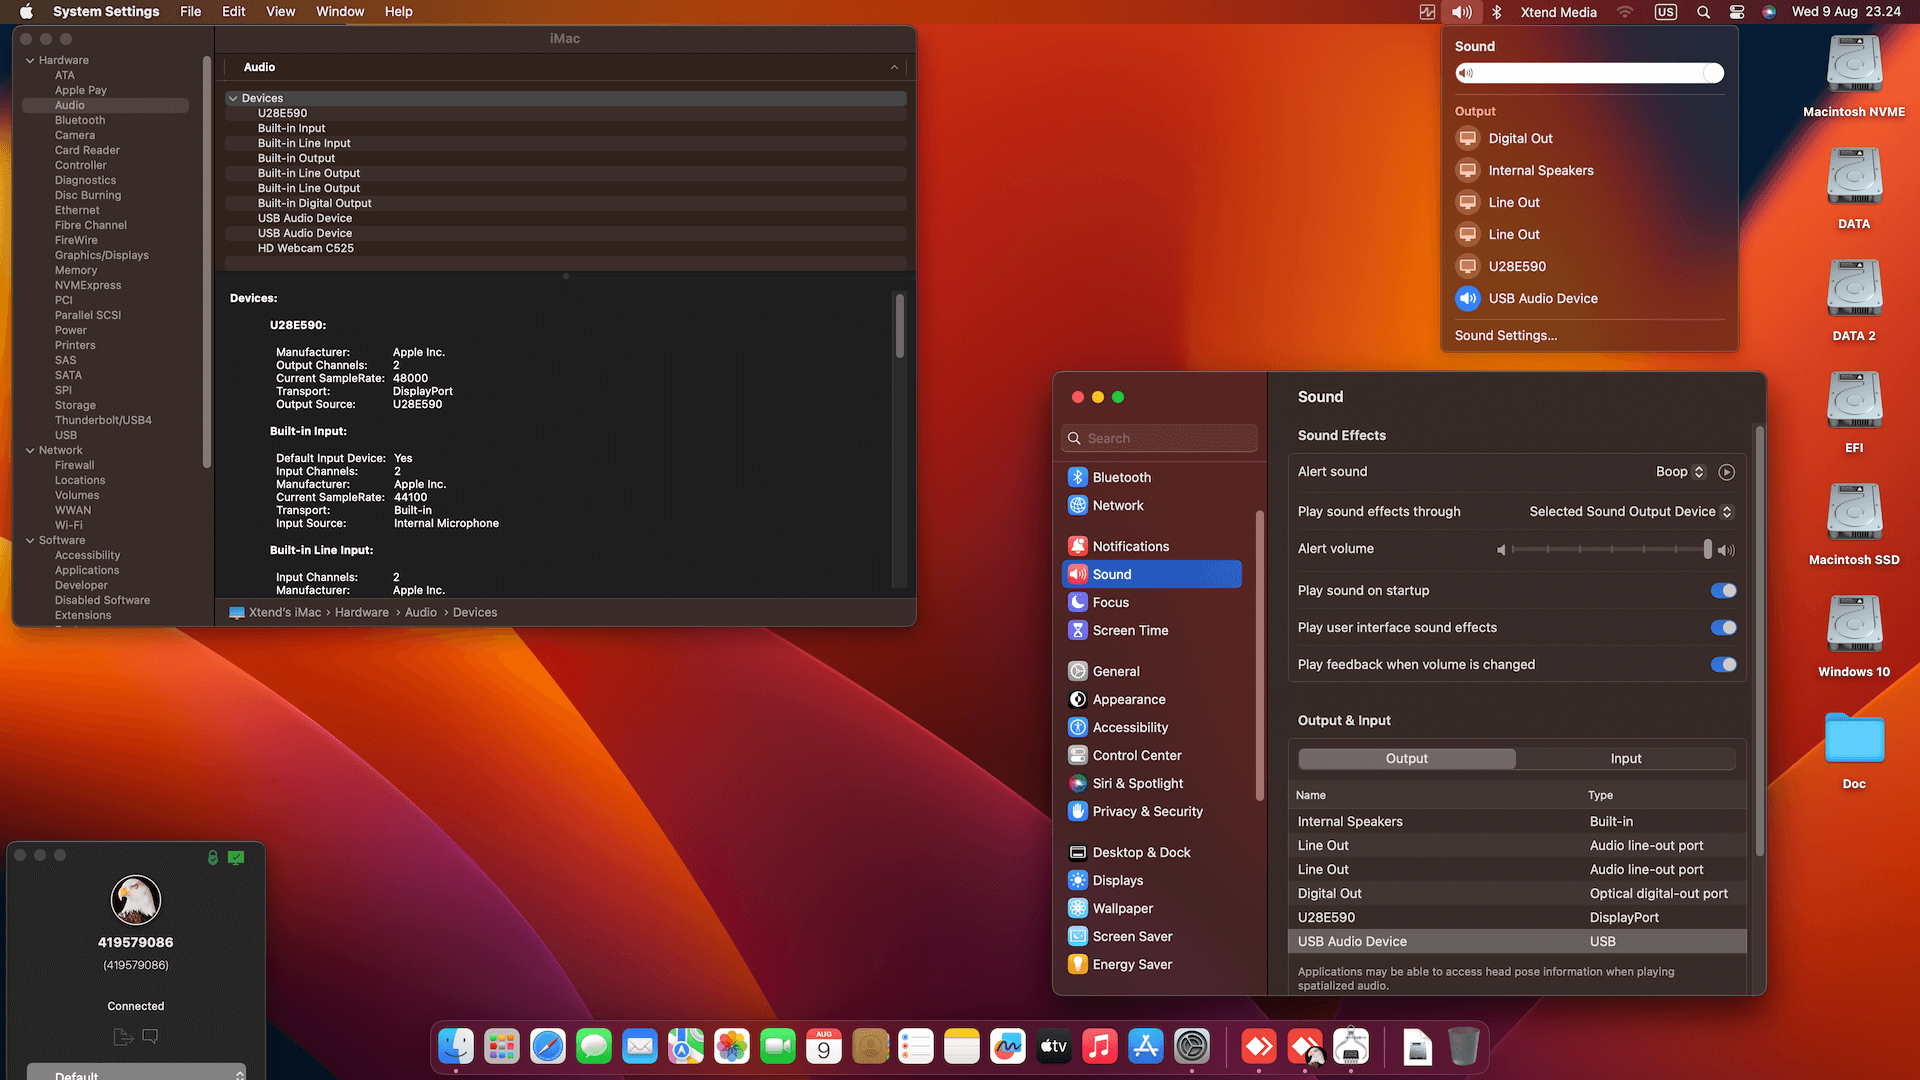
Task: Click Hardware in the path bar
Action: (362, 613)
